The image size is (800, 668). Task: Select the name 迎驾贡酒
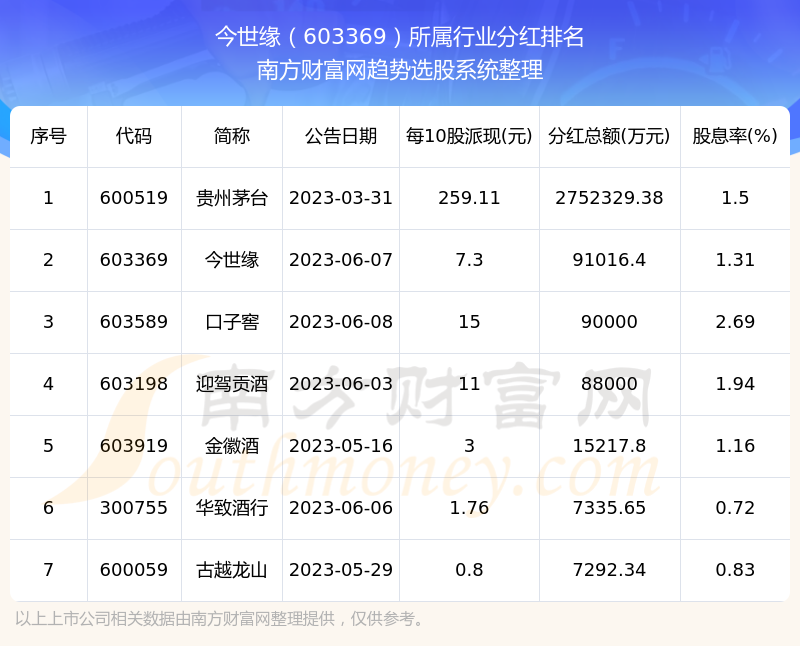click(x=232, y=384)
